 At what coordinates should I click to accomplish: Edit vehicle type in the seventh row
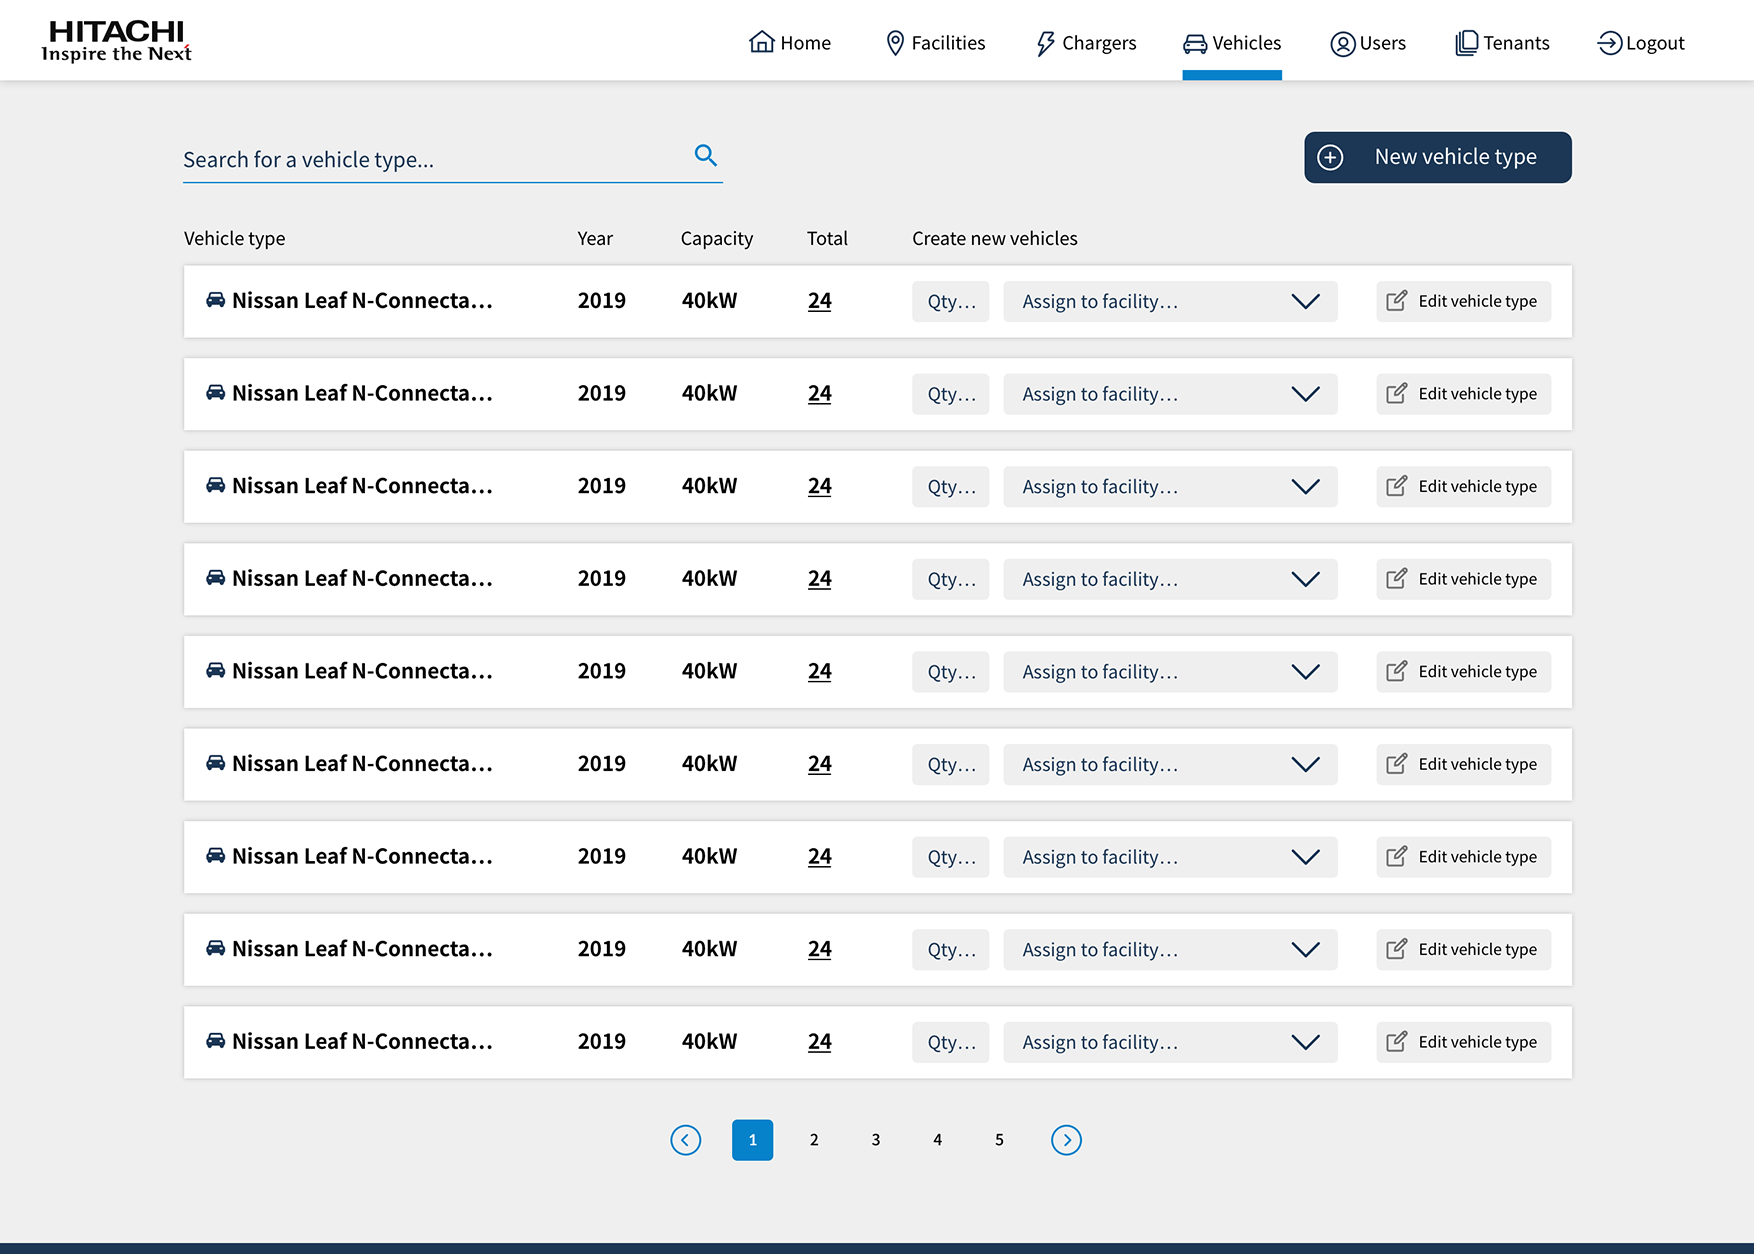click(1463, 856)
